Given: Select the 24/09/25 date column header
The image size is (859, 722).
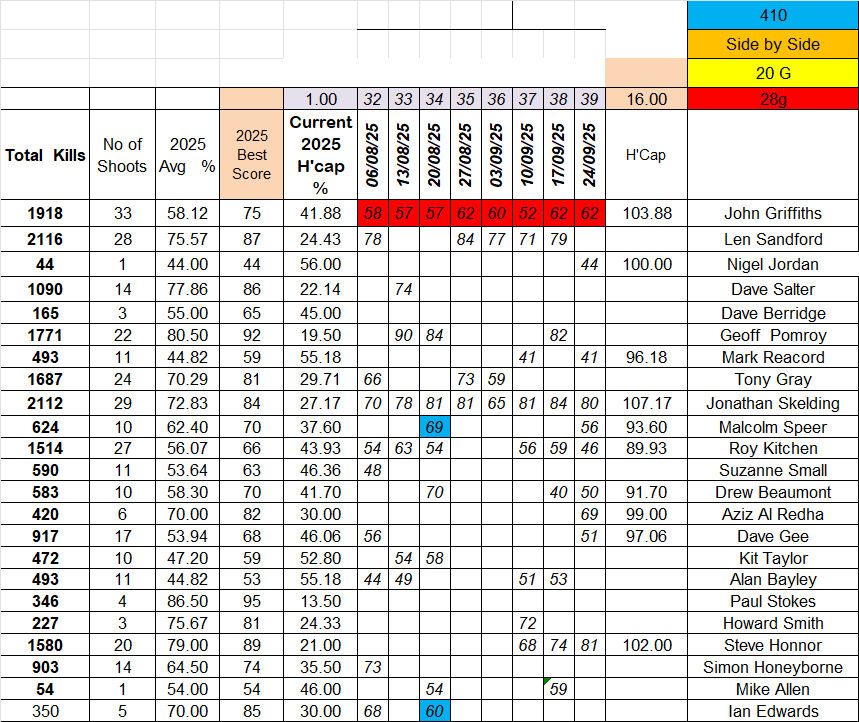Looking at the screenshot, I should click(x=590, y=155).
